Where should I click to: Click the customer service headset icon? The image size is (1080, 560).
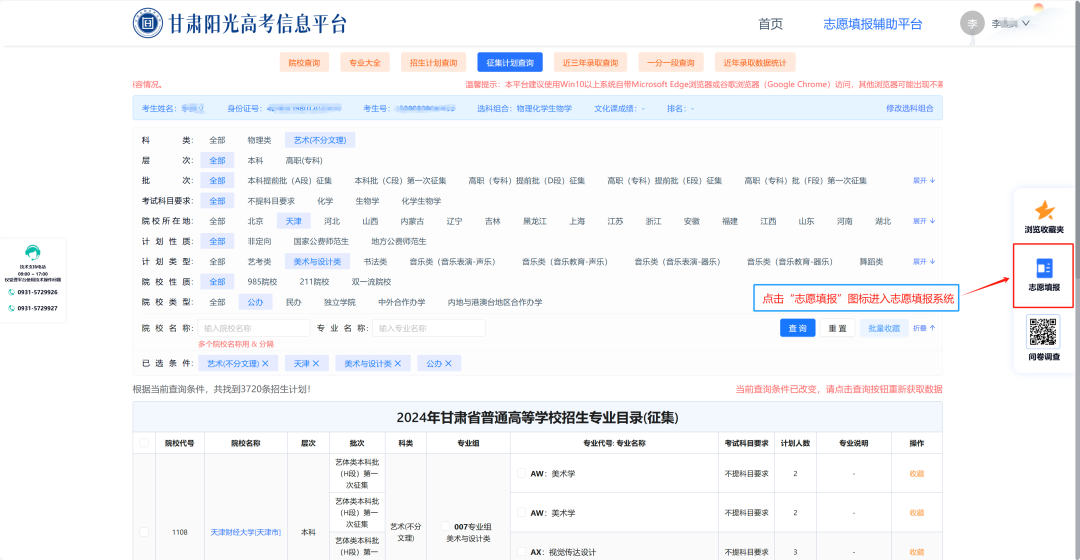pos(32,253)
